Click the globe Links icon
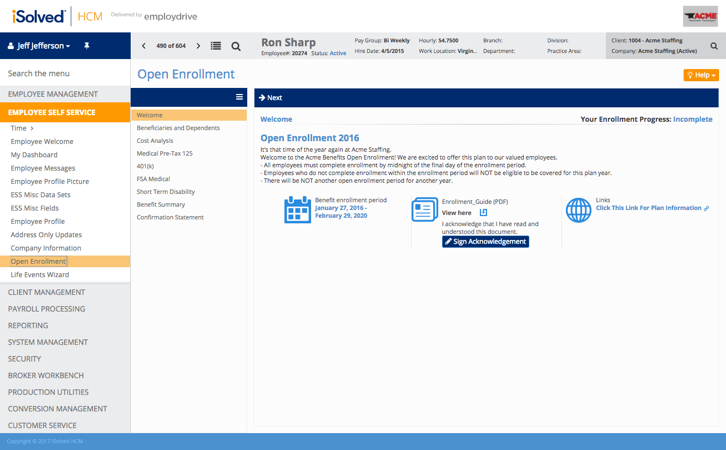 [x=578, y=209]
